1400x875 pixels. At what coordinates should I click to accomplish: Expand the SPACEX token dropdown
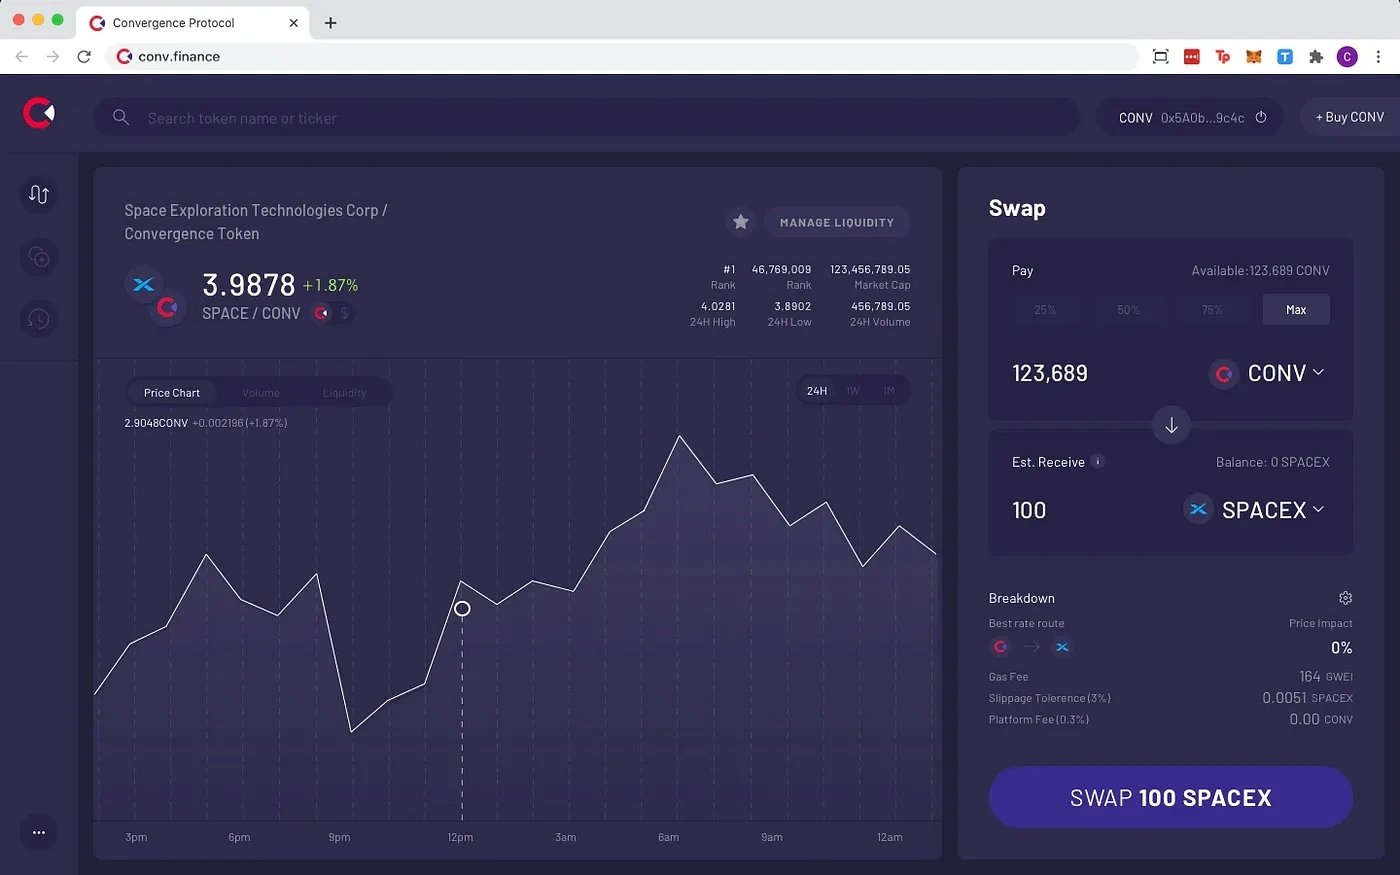click(x=1318, y=509)
